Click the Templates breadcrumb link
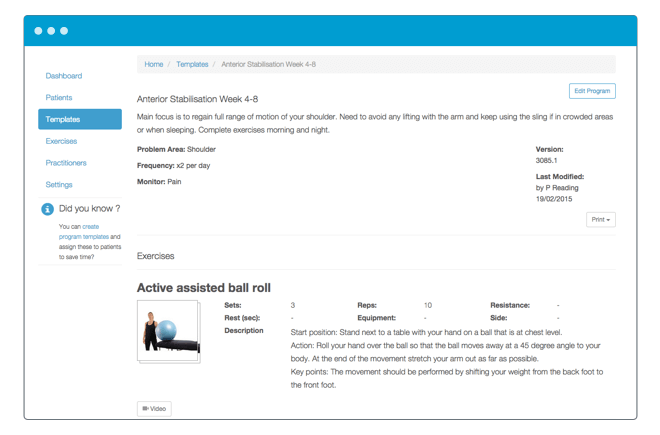This screenshot has width=660, height=435. [192, 64]
